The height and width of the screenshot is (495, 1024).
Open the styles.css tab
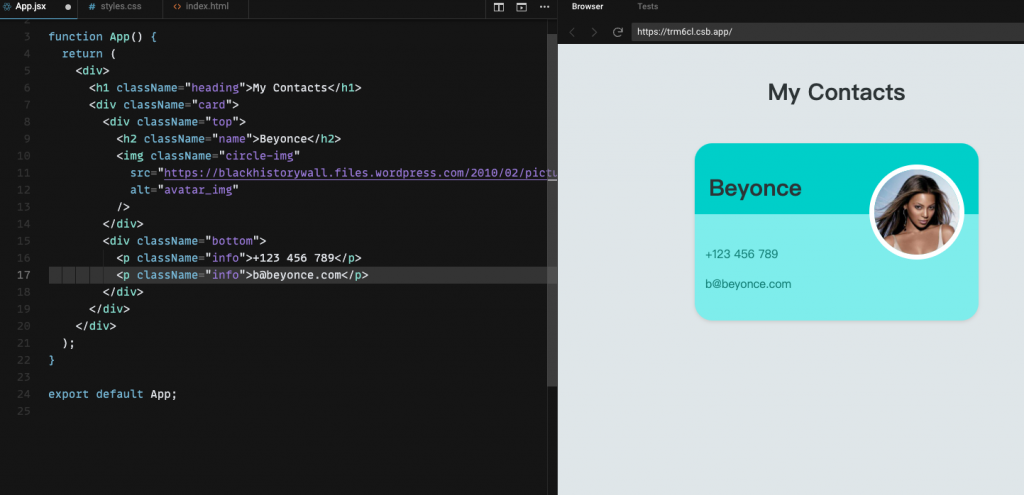point(114,7)
